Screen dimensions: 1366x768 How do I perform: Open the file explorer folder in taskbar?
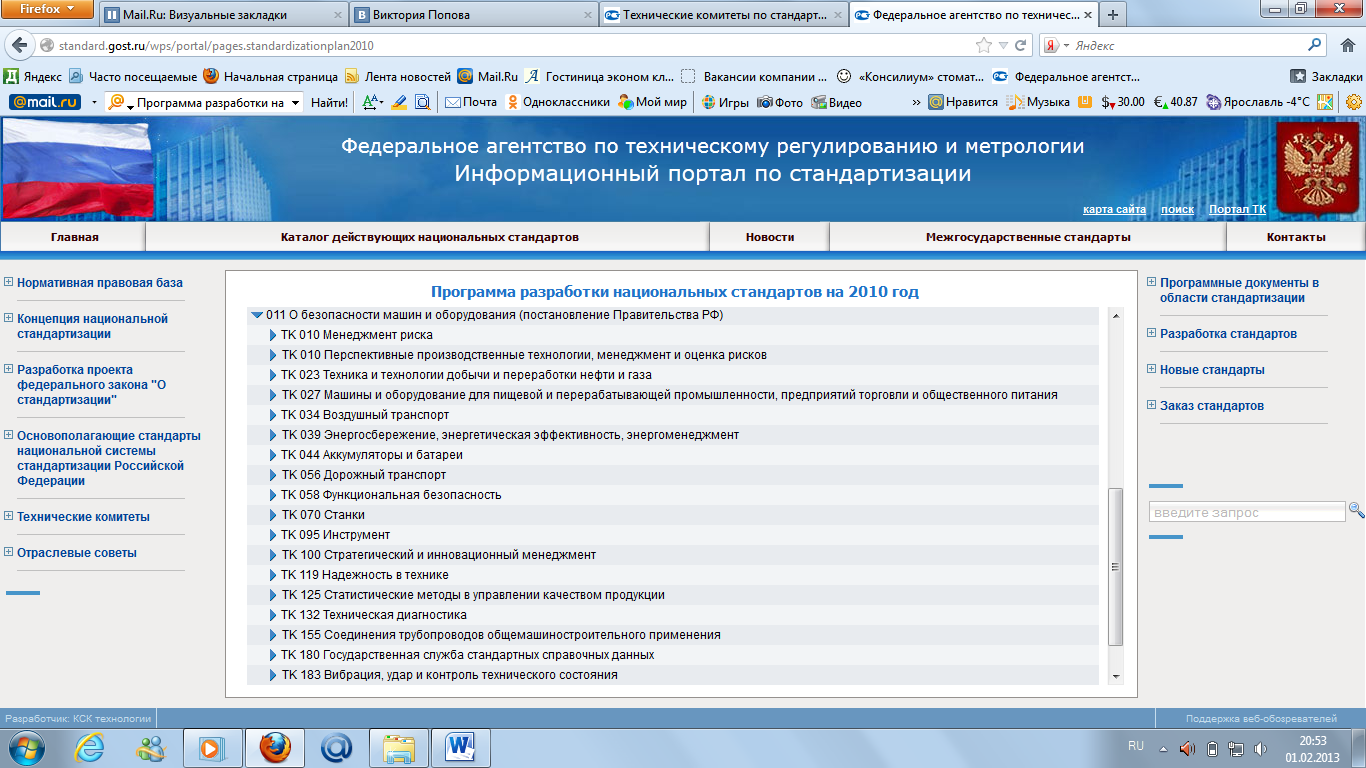tap(399, 747)
